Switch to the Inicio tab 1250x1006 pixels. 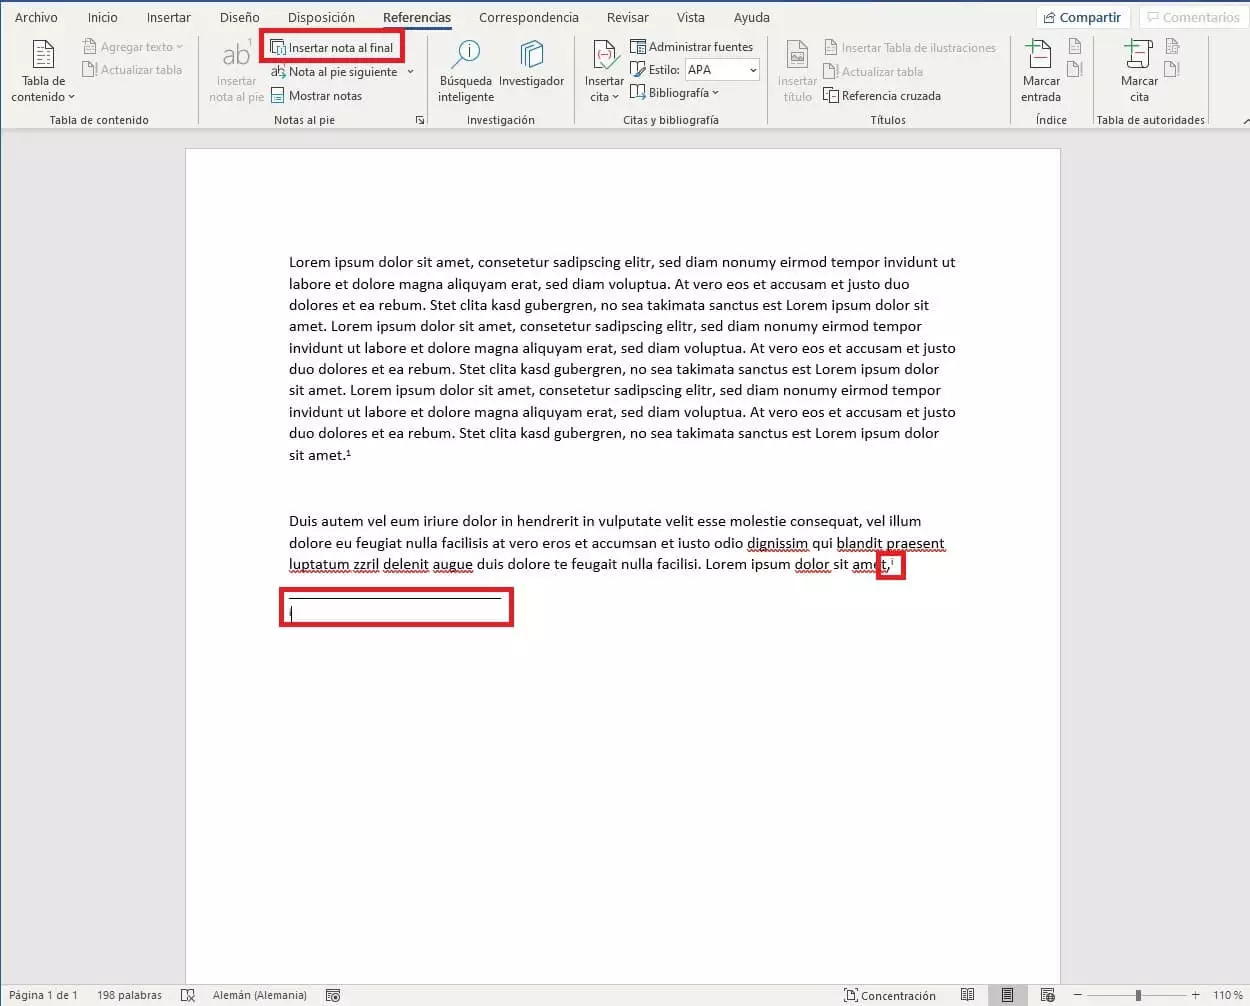coord(102,17)
